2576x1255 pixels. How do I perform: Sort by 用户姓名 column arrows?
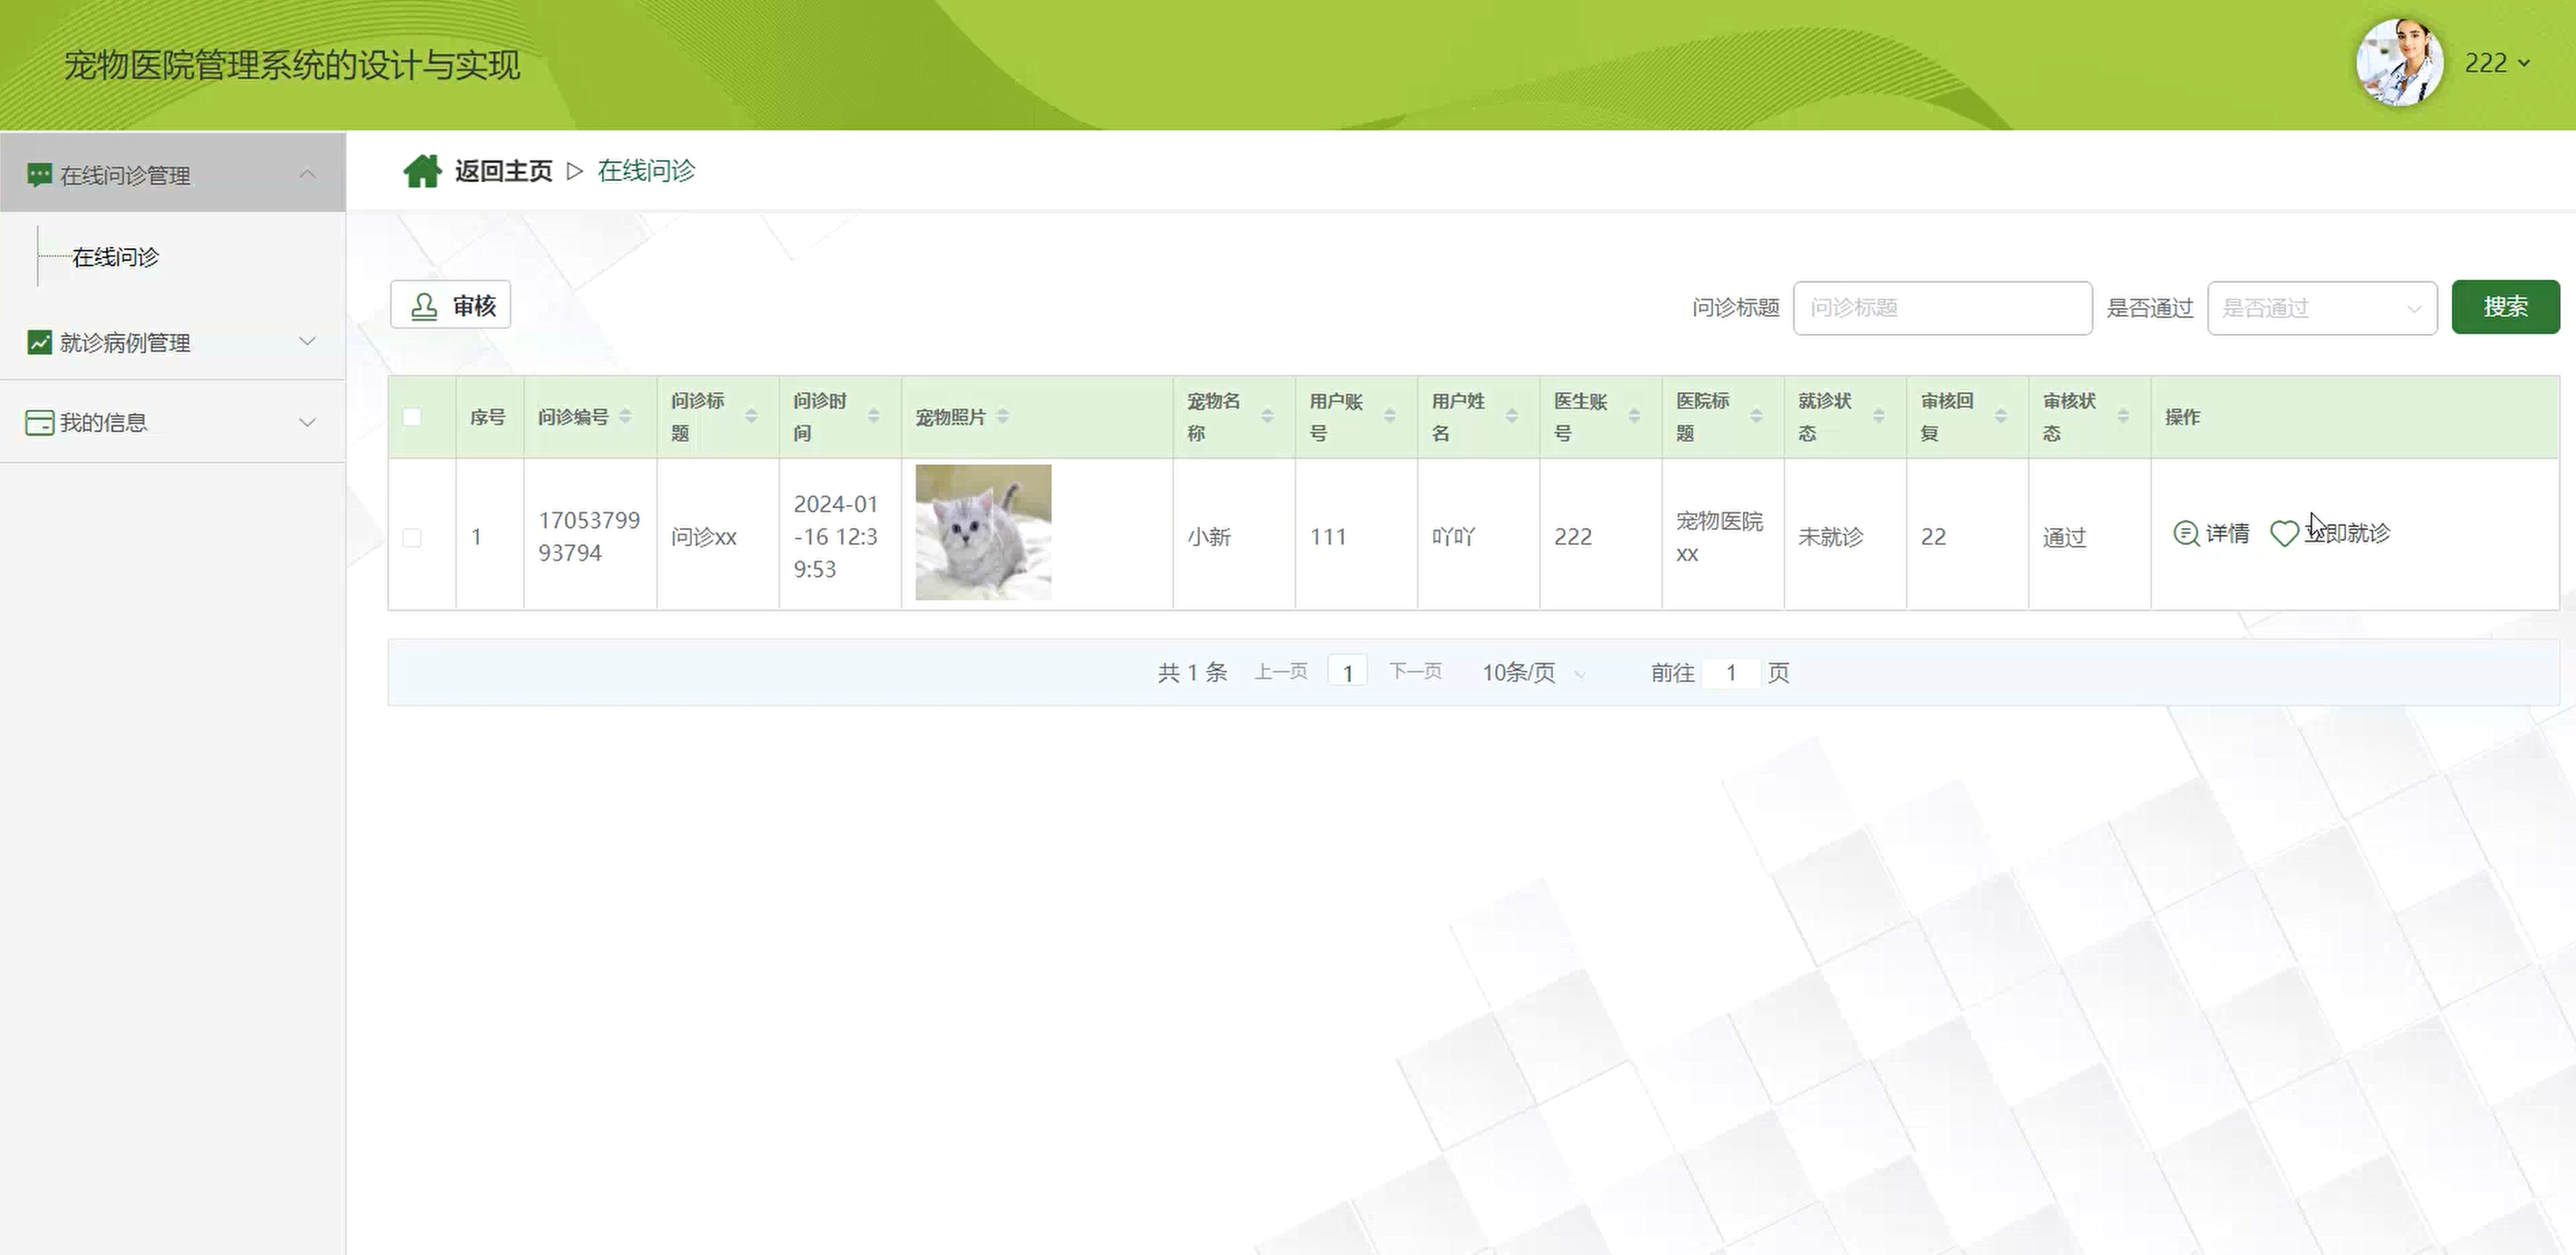1511,416
